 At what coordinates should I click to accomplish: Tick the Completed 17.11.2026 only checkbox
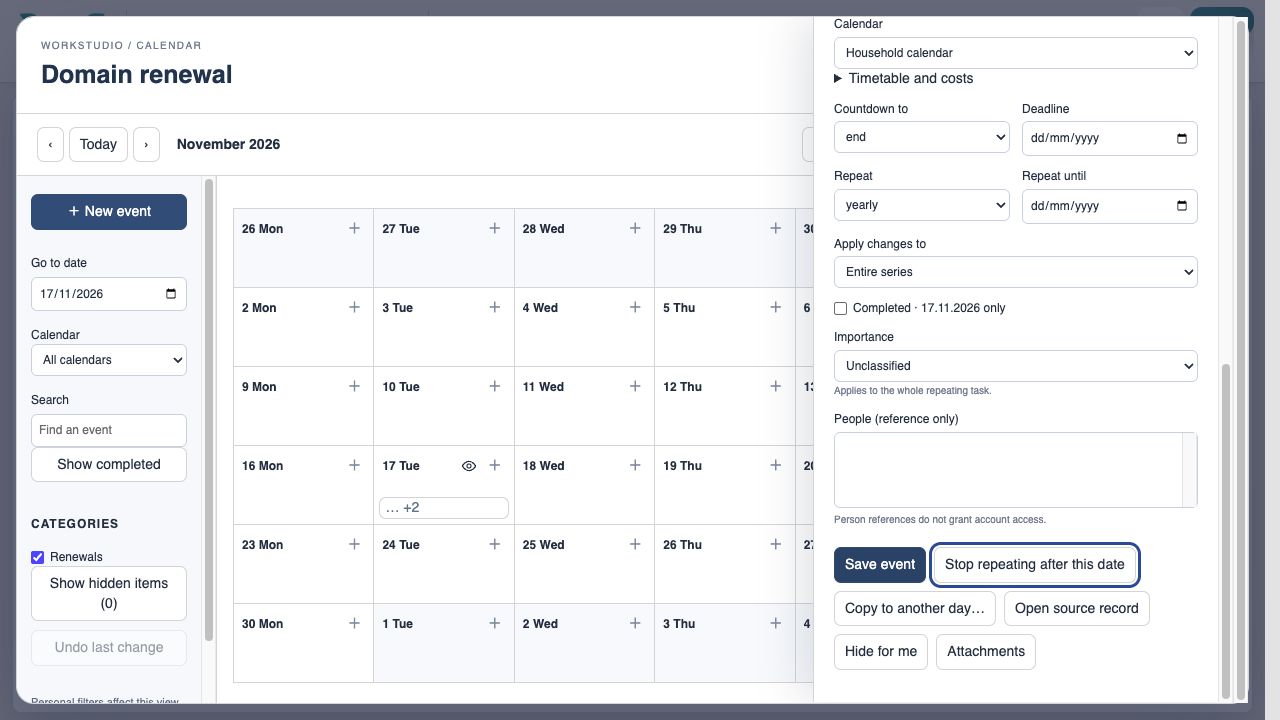(840, 308)
